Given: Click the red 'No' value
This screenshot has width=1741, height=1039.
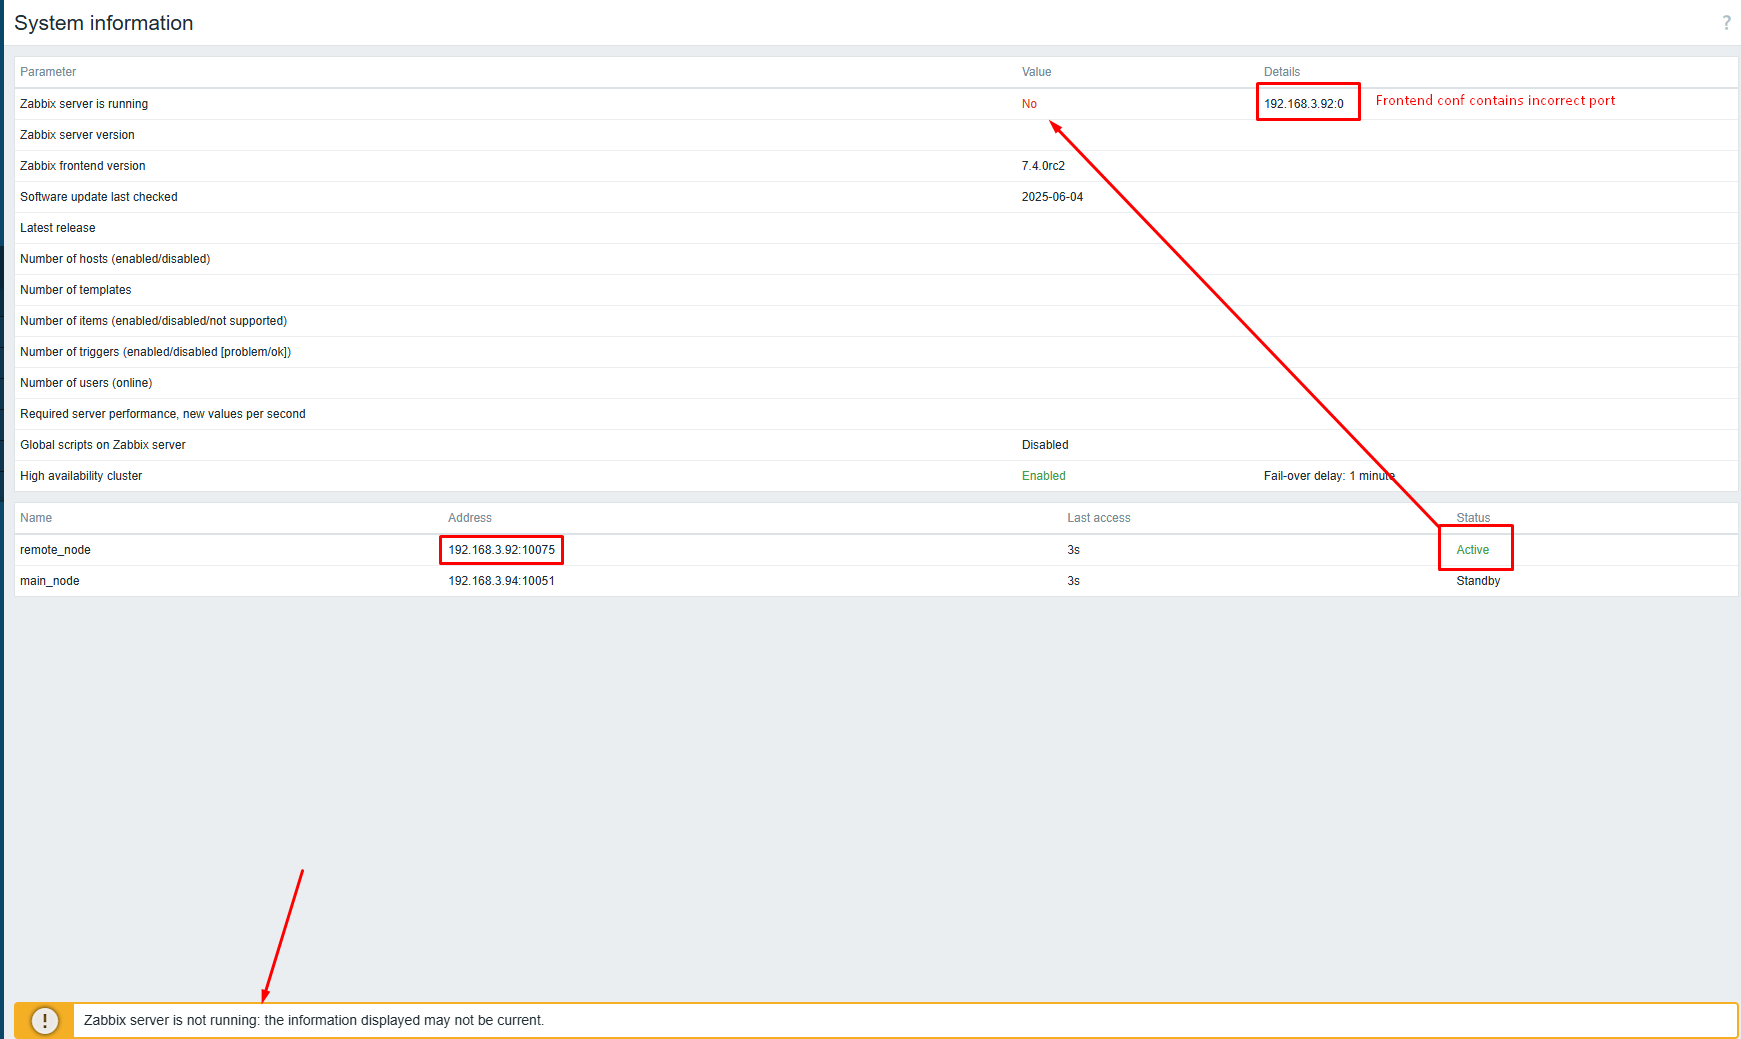Looking at the screenshot, I should pyautogui.click(x=1029, y=104).
